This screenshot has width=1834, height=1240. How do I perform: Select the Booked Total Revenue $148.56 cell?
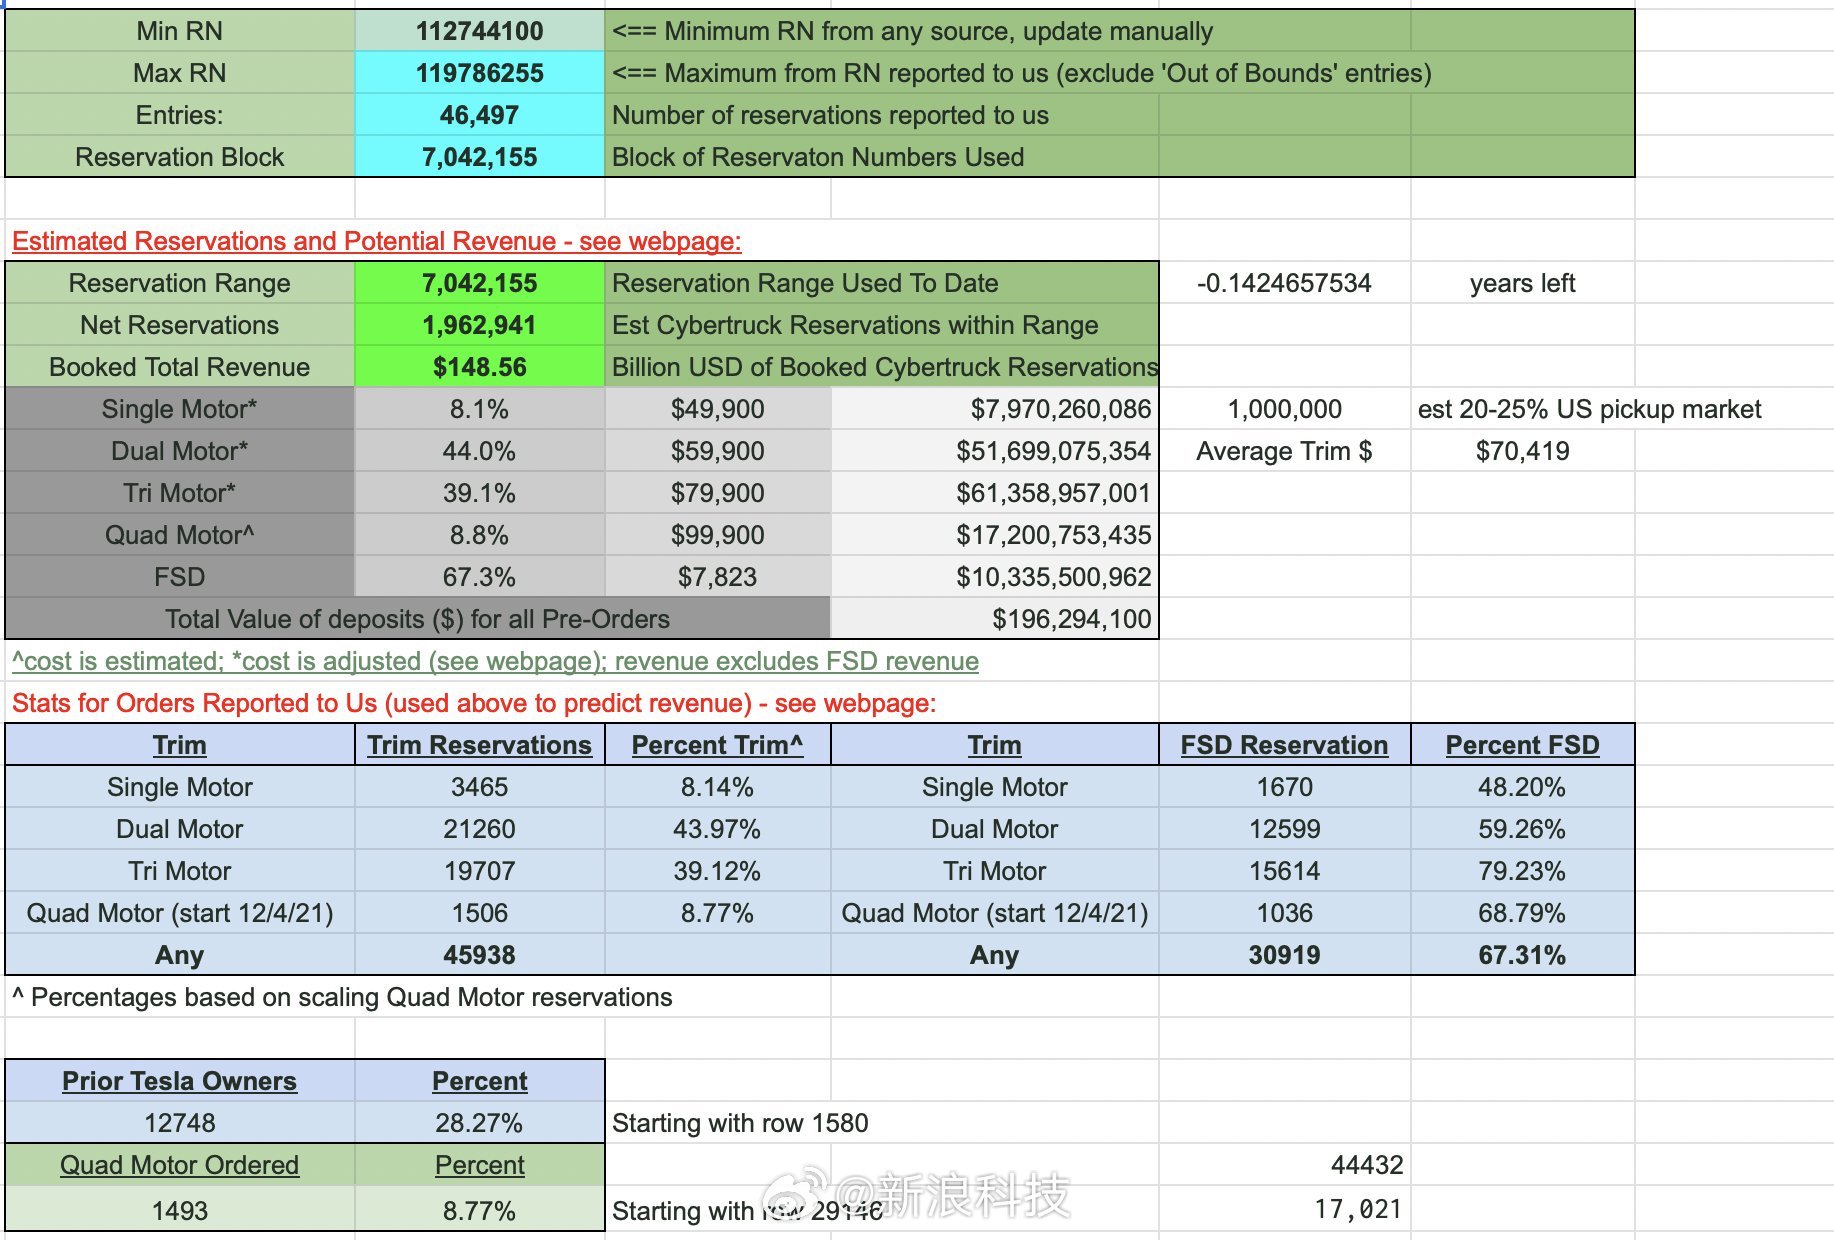click(x=479, y=367)
